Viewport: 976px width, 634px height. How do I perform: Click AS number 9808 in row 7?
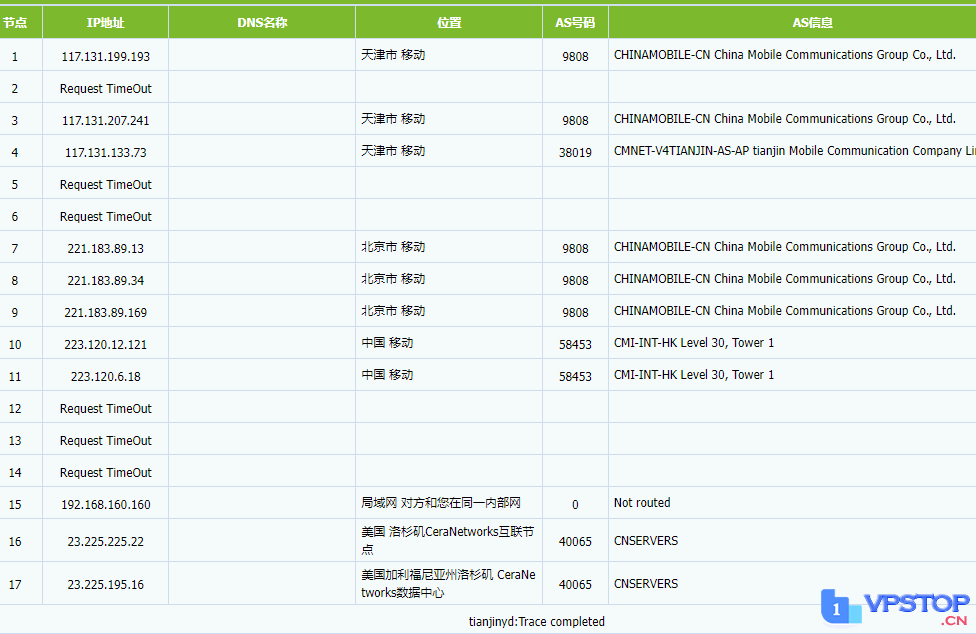click(x=575, y=249)
